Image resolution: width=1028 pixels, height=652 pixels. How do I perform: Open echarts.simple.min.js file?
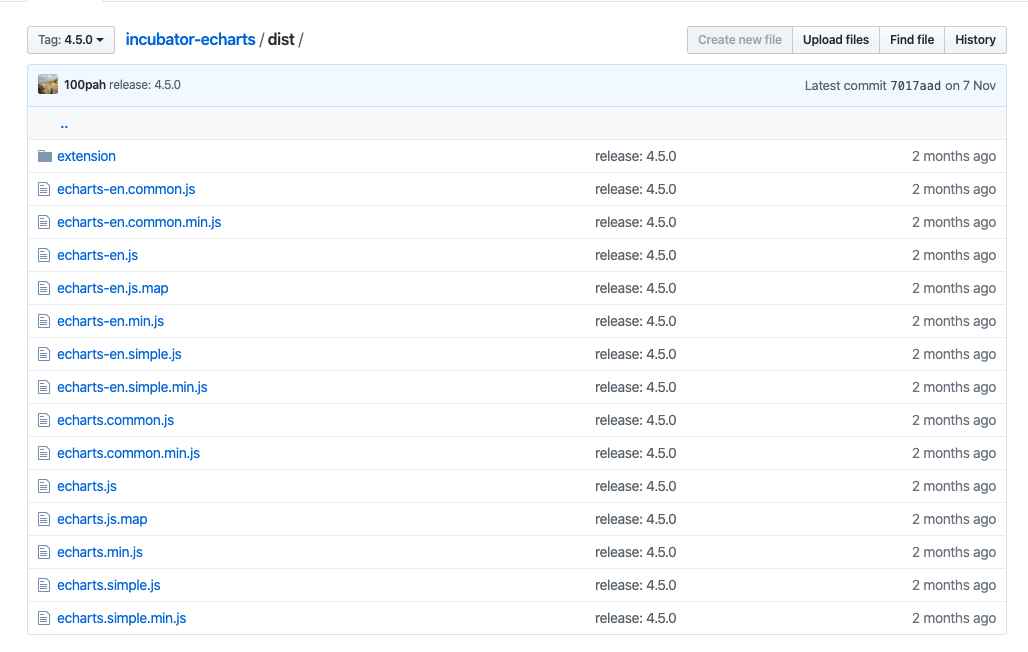[x=122, y=618]
